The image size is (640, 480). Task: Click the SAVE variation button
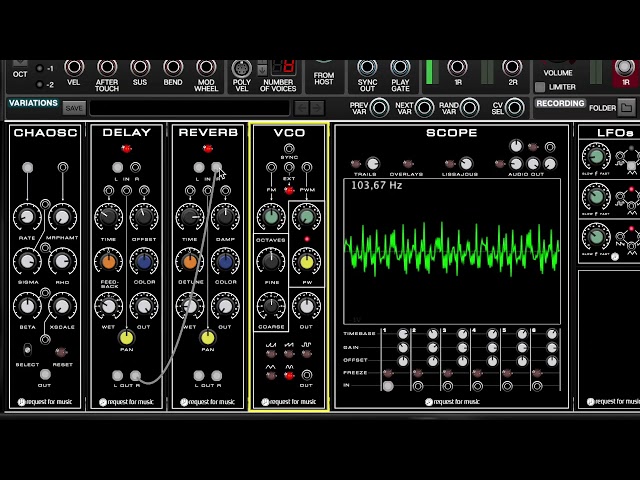(x=74, y=108)
